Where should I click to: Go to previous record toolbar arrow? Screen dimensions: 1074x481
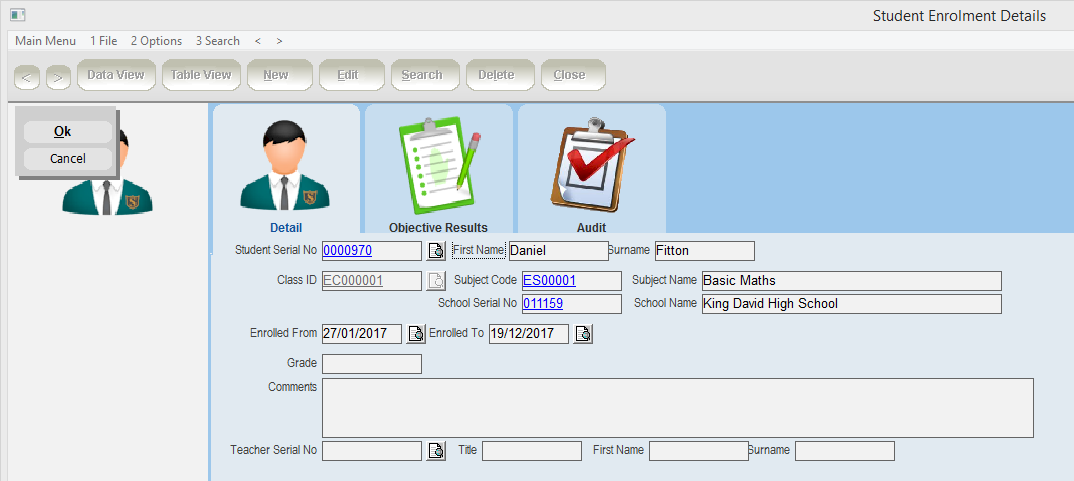pyautogui.click(x=27, y=77)
